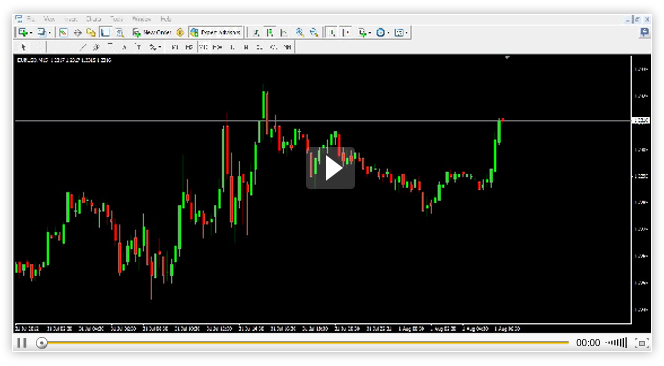Switch to the M5 timeframe
Image resolution: width=664 pixels, height=366 pixels.
click(x=189, y=47)
